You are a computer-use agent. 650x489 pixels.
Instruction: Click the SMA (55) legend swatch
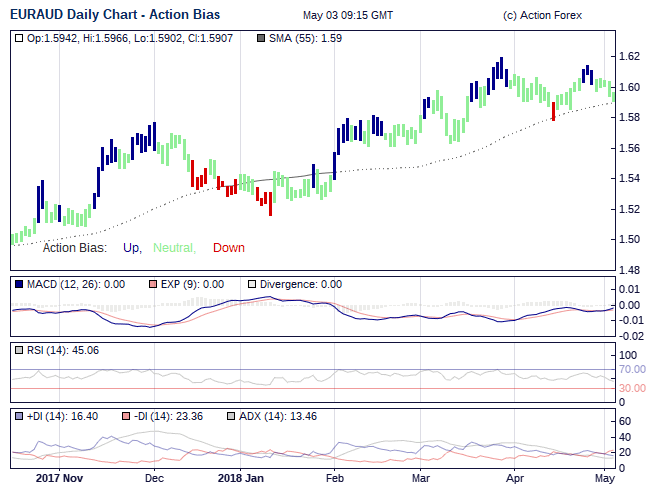tap(261, 38)
